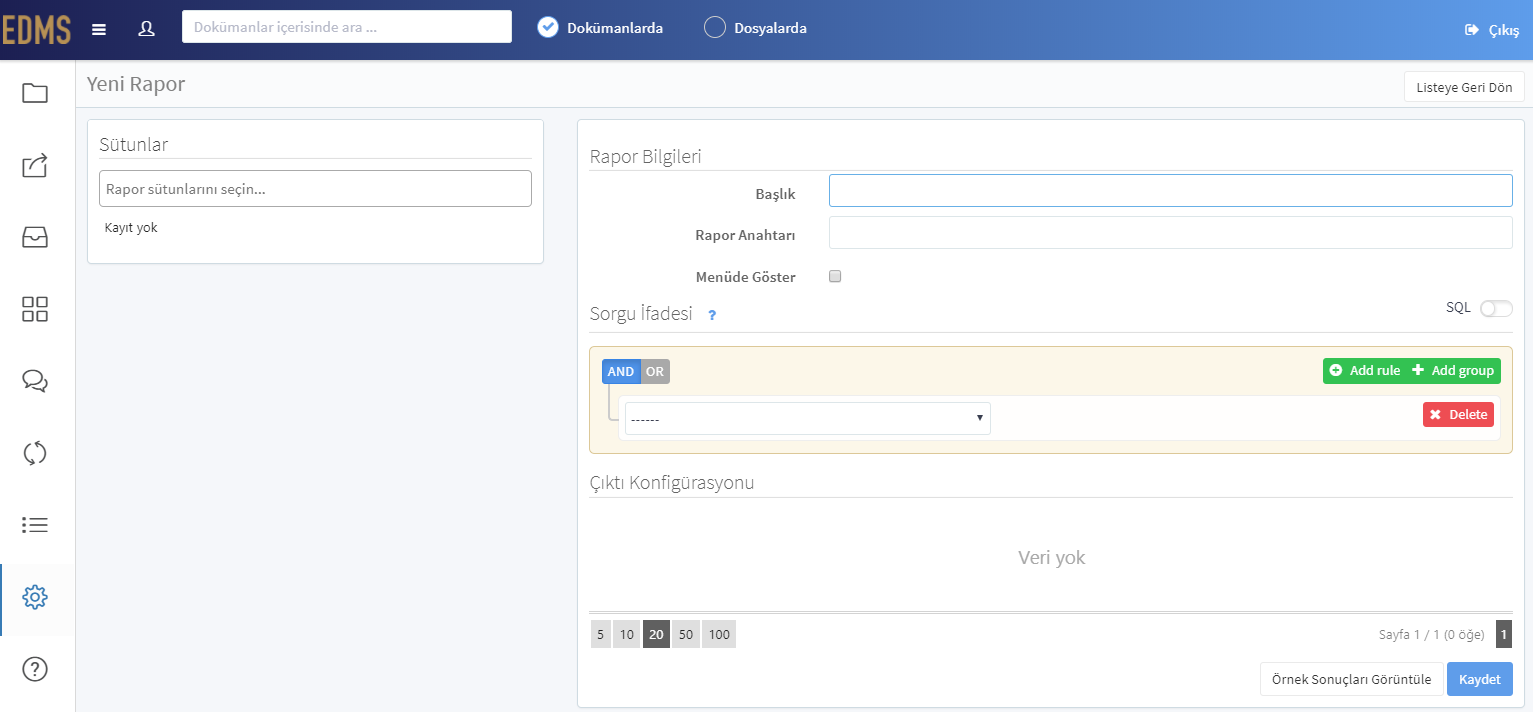Click the circular sync arrows icon
1533x712 pixels.
click(35, 453)
